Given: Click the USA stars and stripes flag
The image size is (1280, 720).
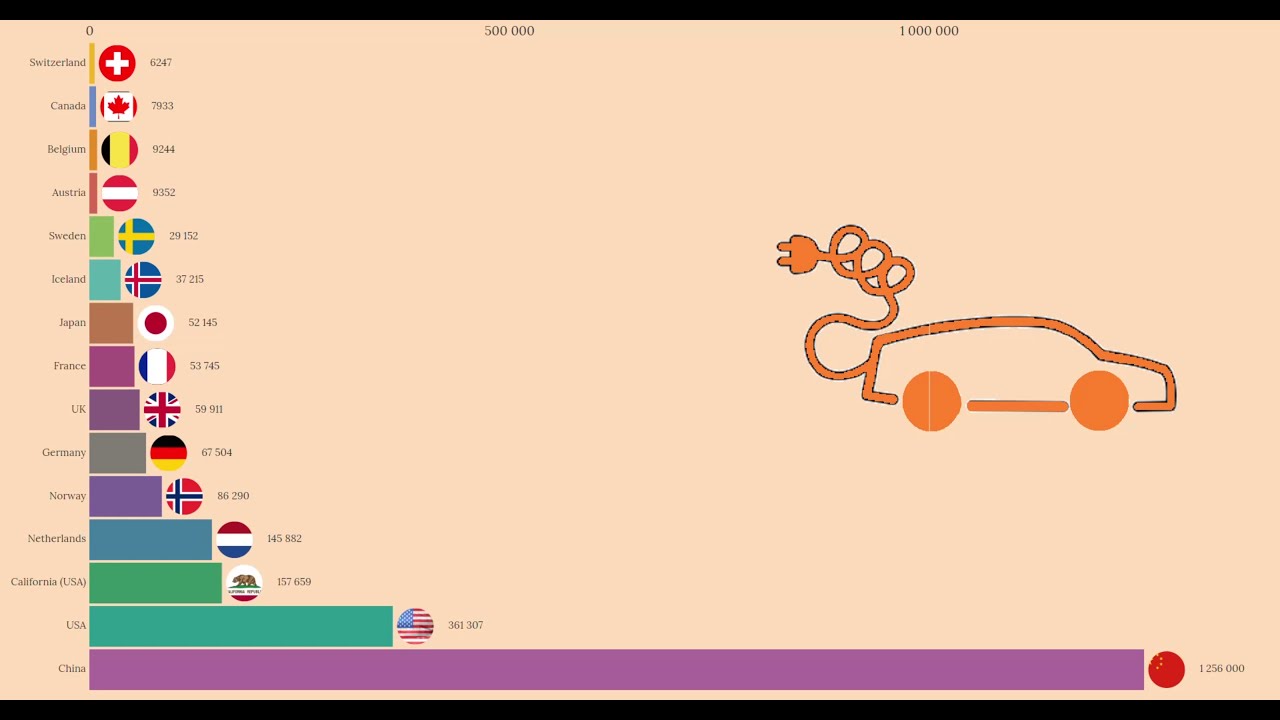Looking at the screenshot, I should (x=415, y=626).
